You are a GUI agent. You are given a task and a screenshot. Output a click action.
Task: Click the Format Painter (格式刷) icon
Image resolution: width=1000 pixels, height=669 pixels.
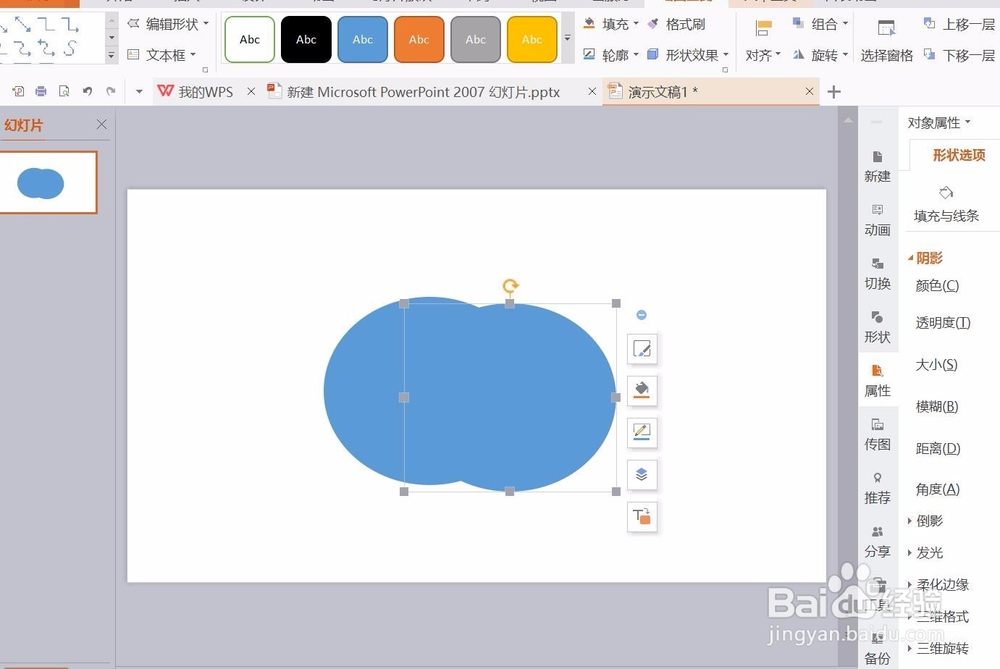click(658, 24)
